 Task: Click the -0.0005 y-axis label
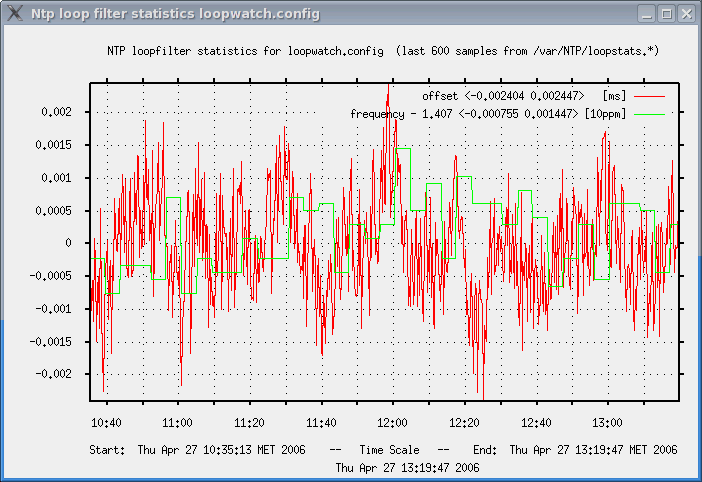51,276
